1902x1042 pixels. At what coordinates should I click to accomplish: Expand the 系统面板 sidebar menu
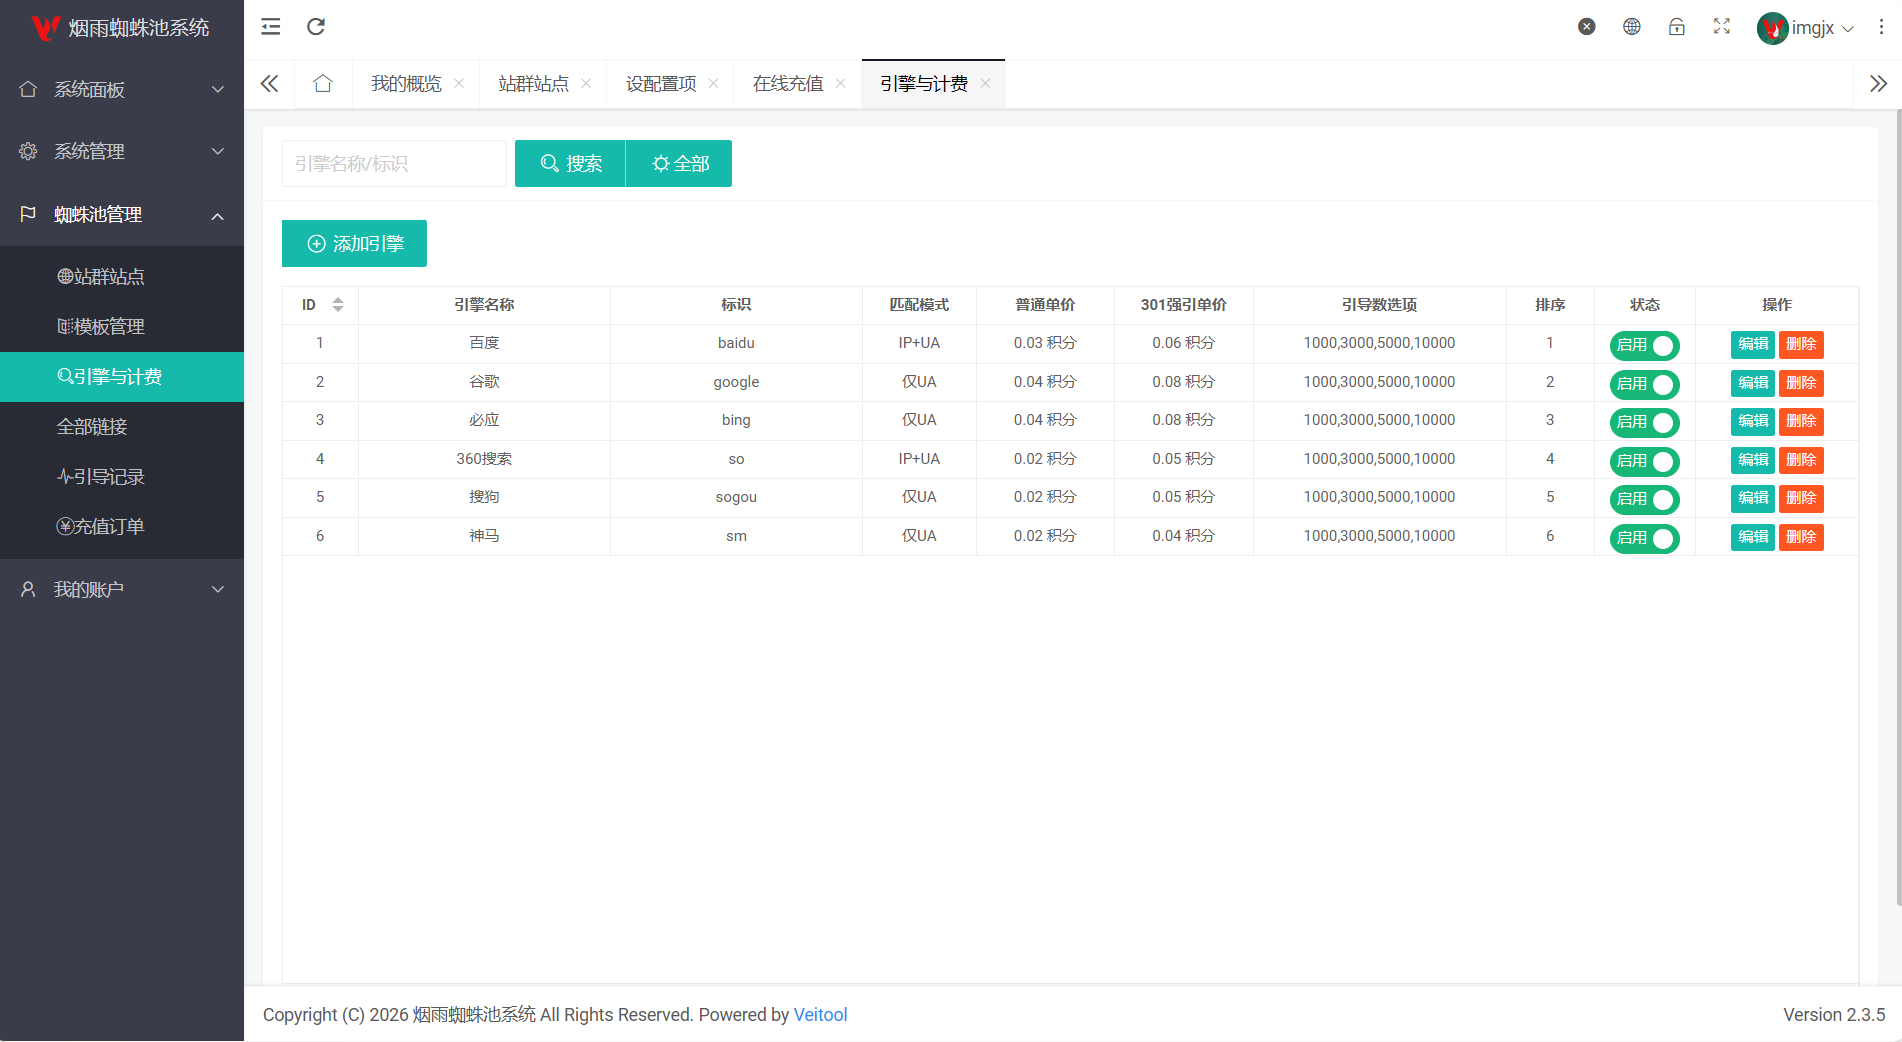click(122, 89)
